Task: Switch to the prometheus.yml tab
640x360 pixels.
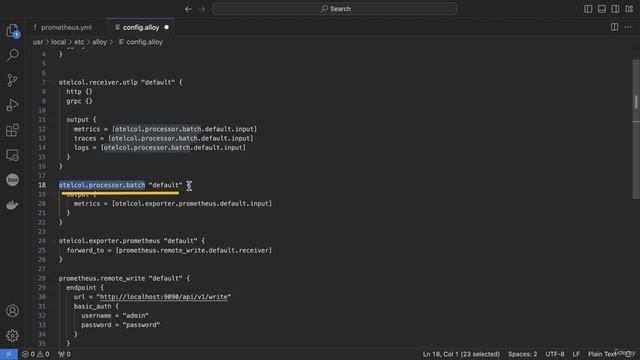Action: (66, 27)
